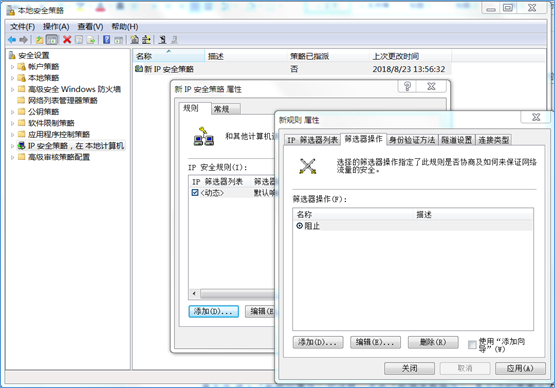Click the horizontal scrollbar left arrow in rules list
Image resolution: width=555 pixels, height=388 pixels.
[194, 293]
